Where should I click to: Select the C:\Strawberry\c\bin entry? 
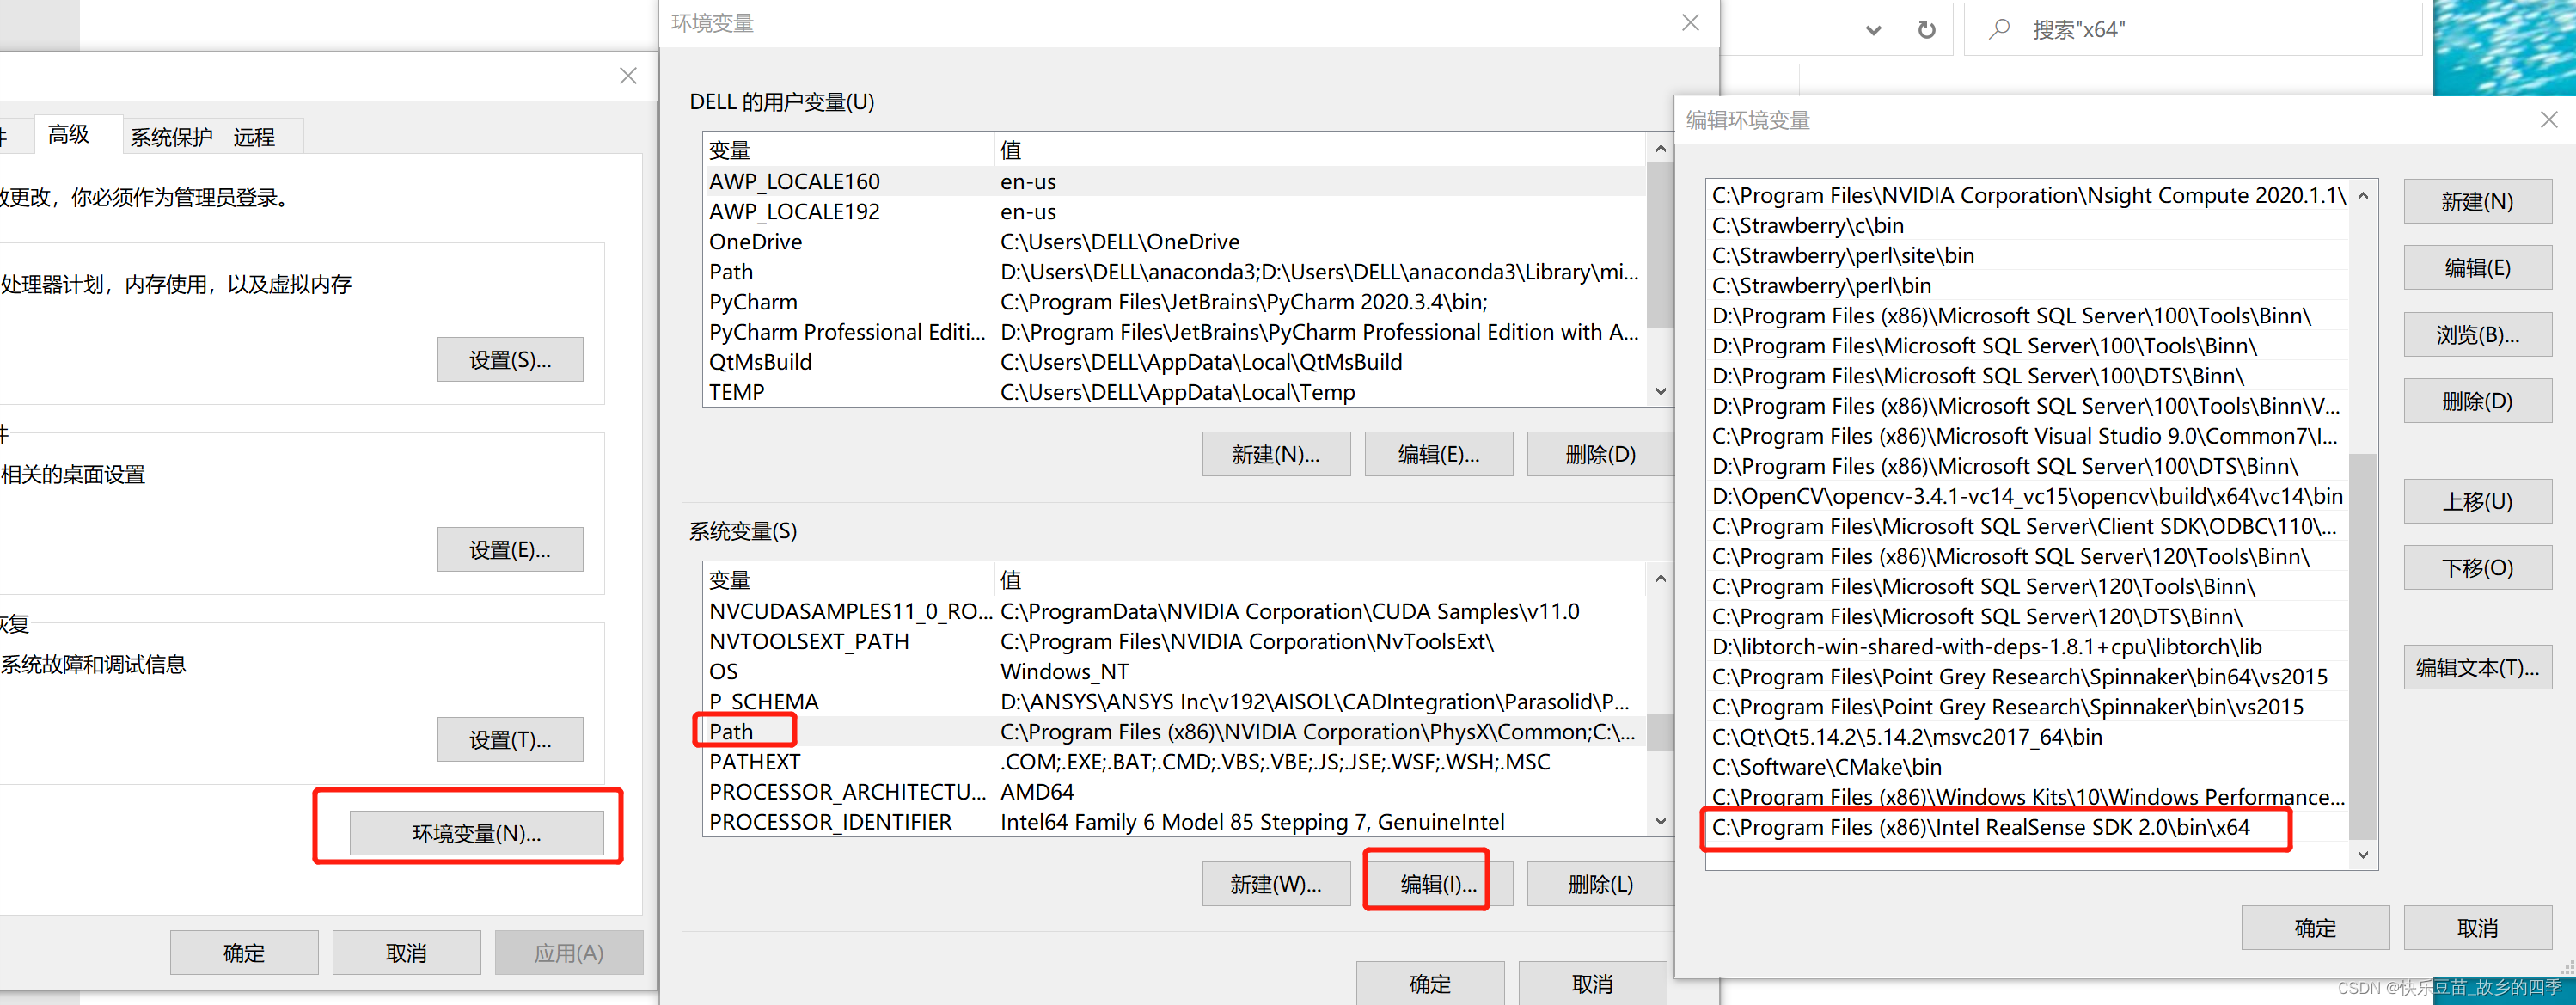[2028, 226]
